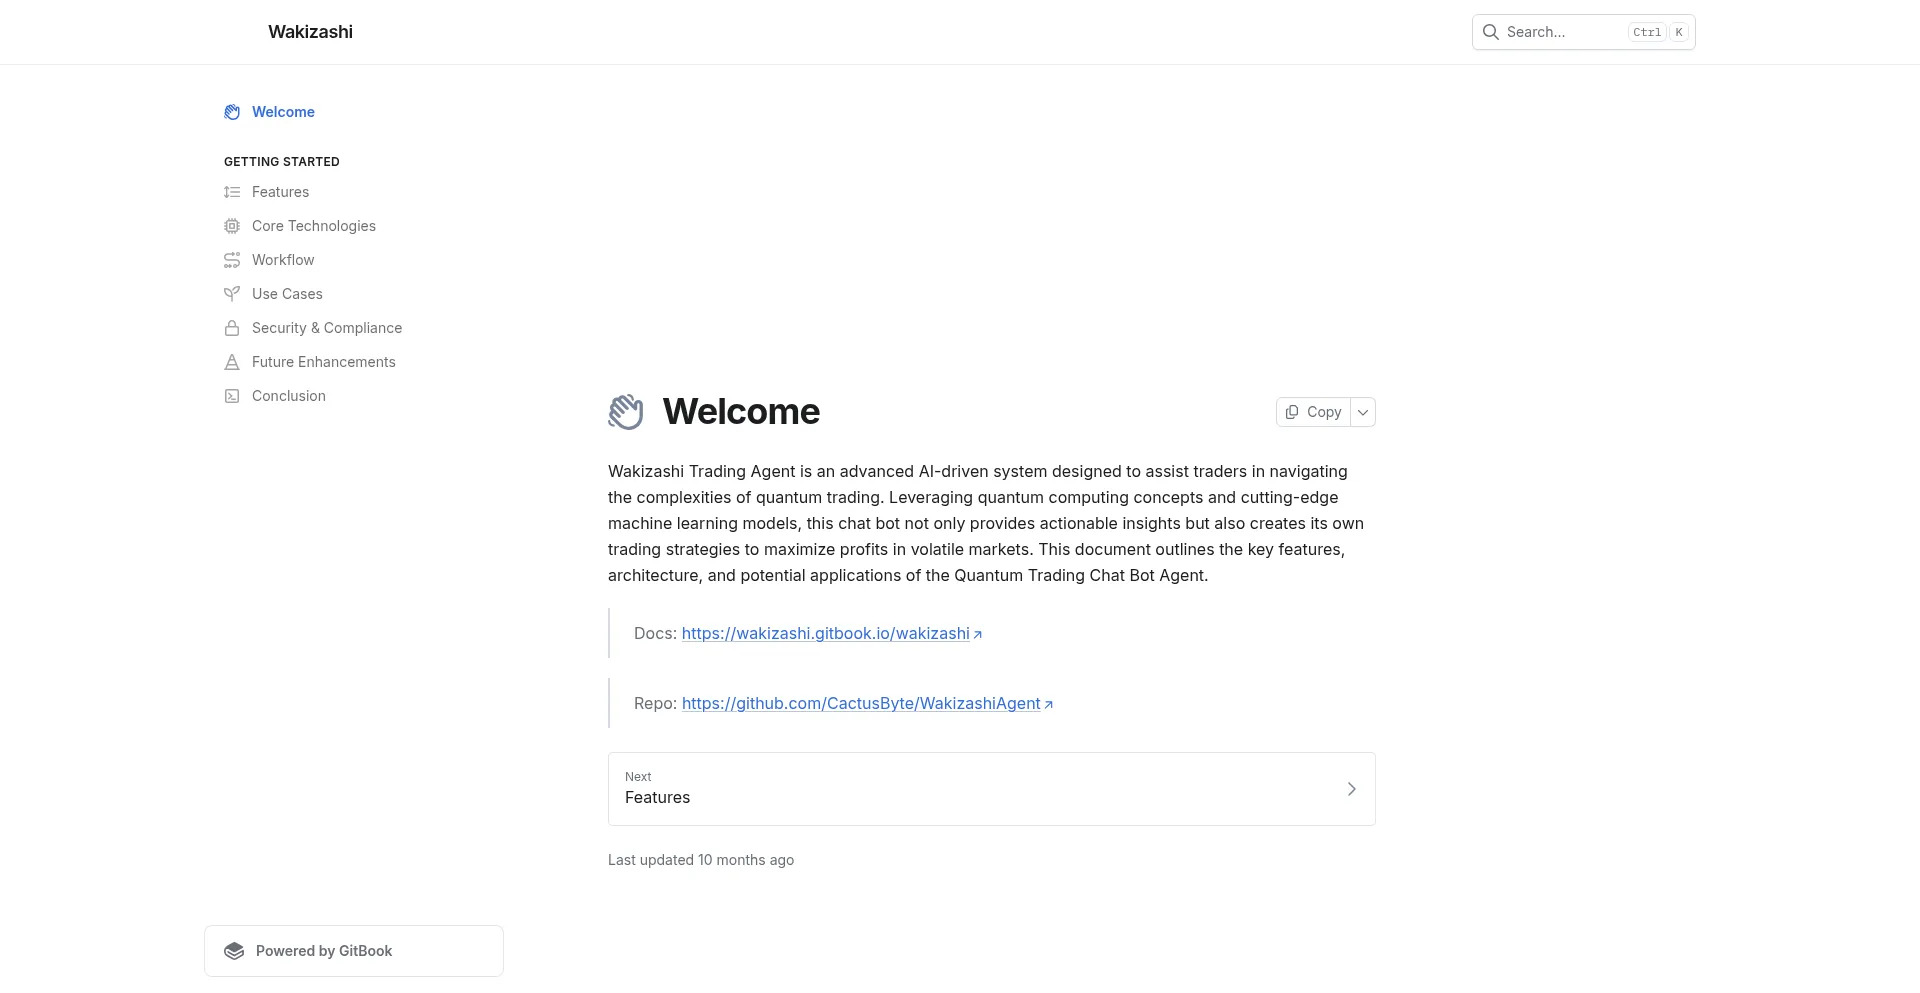Screen dimensions: 1920x993
Task: Open the Workflow page from sidebar
Action: tap(283, 260)
